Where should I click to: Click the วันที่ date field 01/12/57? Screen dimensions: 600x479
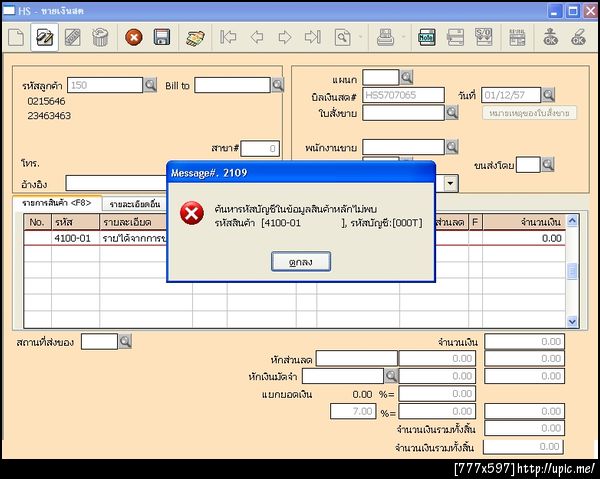(511, 95)
